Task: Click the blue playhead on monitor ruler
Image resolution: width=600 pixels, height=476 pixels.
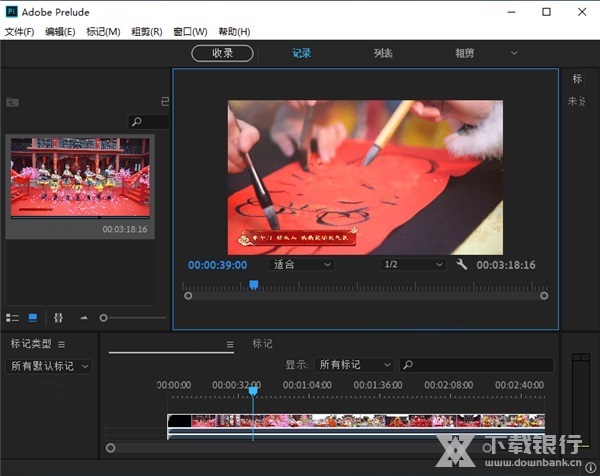Action: pos(254,285)
